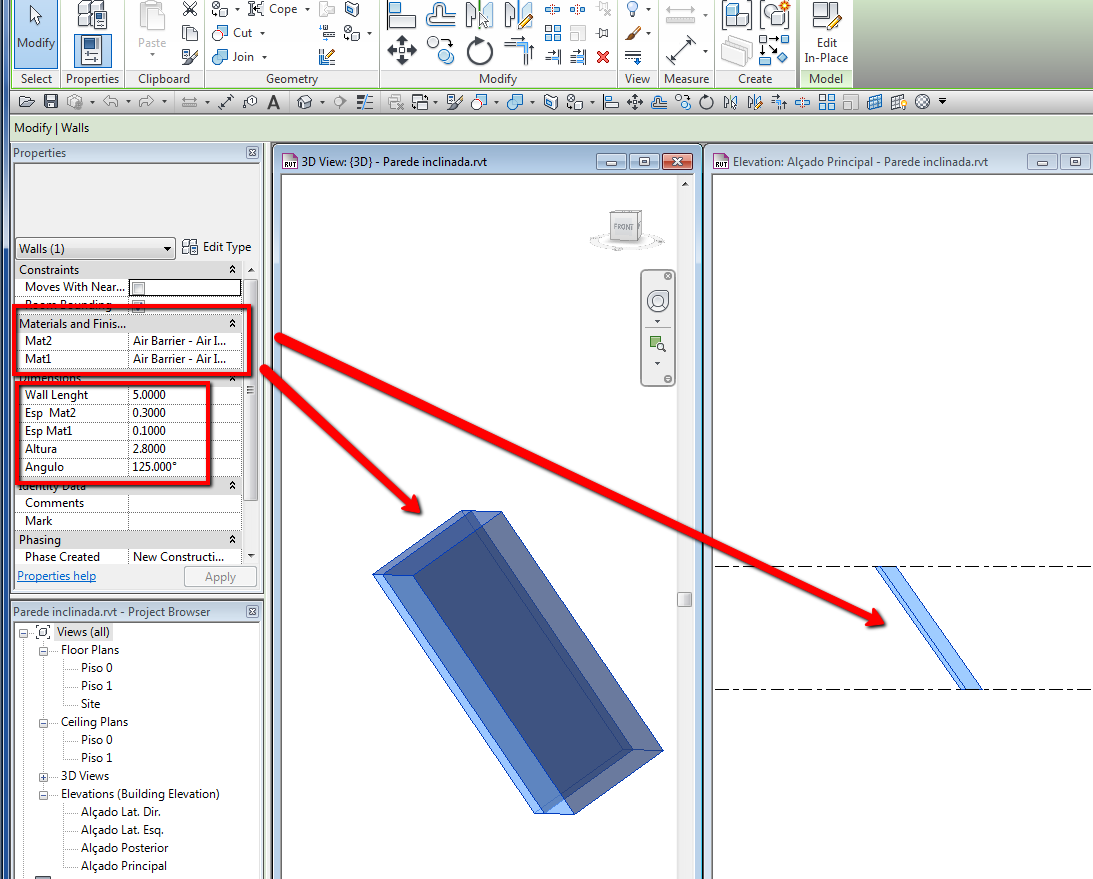
Task: Toggle the Properties palette ribbon button
Action: pyautogui.click(x=92, y=51)
